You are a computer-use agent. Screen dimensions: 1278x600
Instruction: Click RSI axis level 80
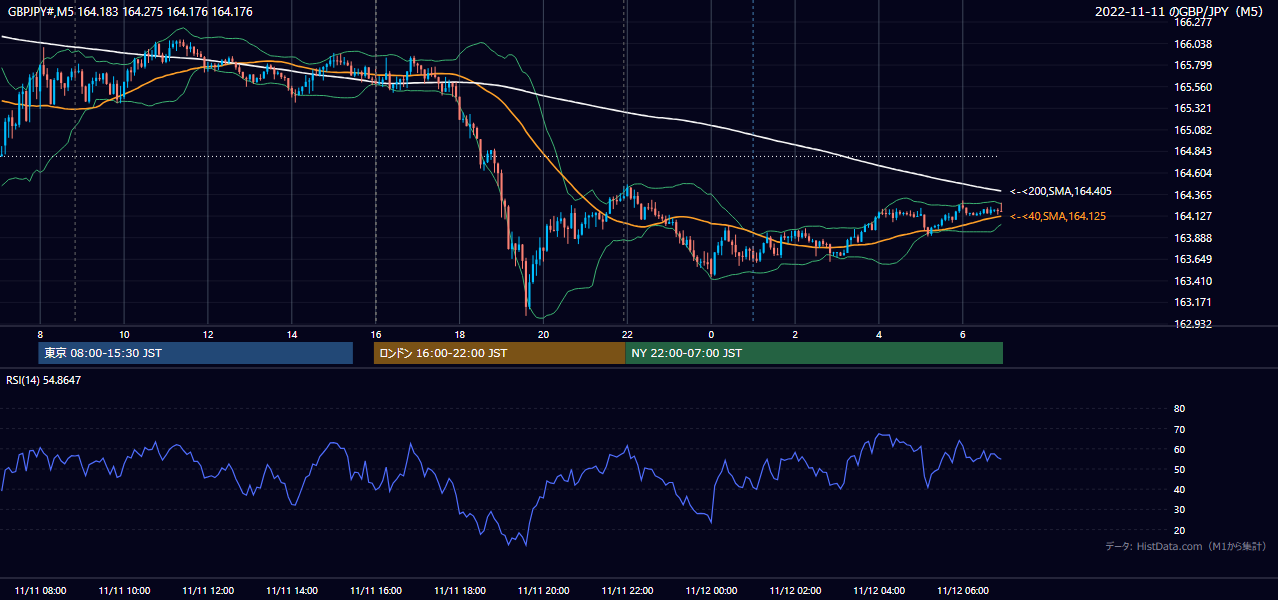[x=1179, y=409]
